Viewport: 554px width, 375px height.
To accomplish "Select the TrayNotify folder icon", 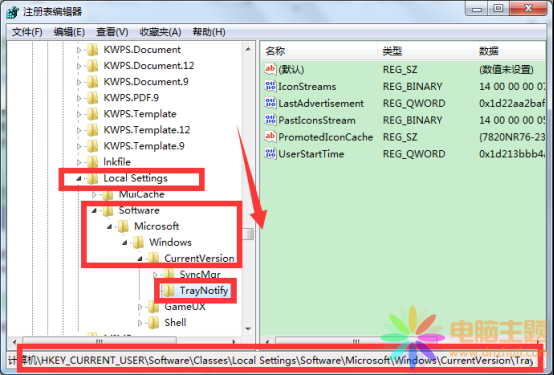I will click(169, 291).
